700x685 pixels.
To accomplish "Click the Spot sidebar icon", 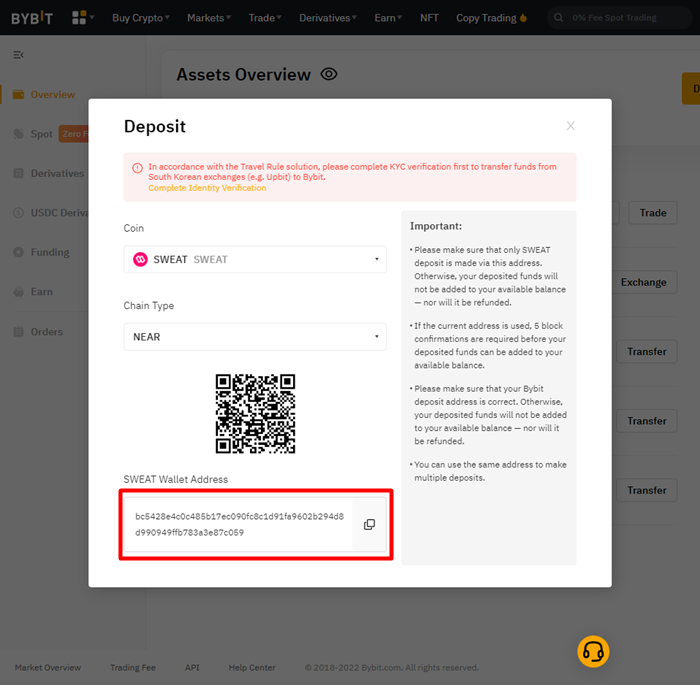I will click(18, 134).
